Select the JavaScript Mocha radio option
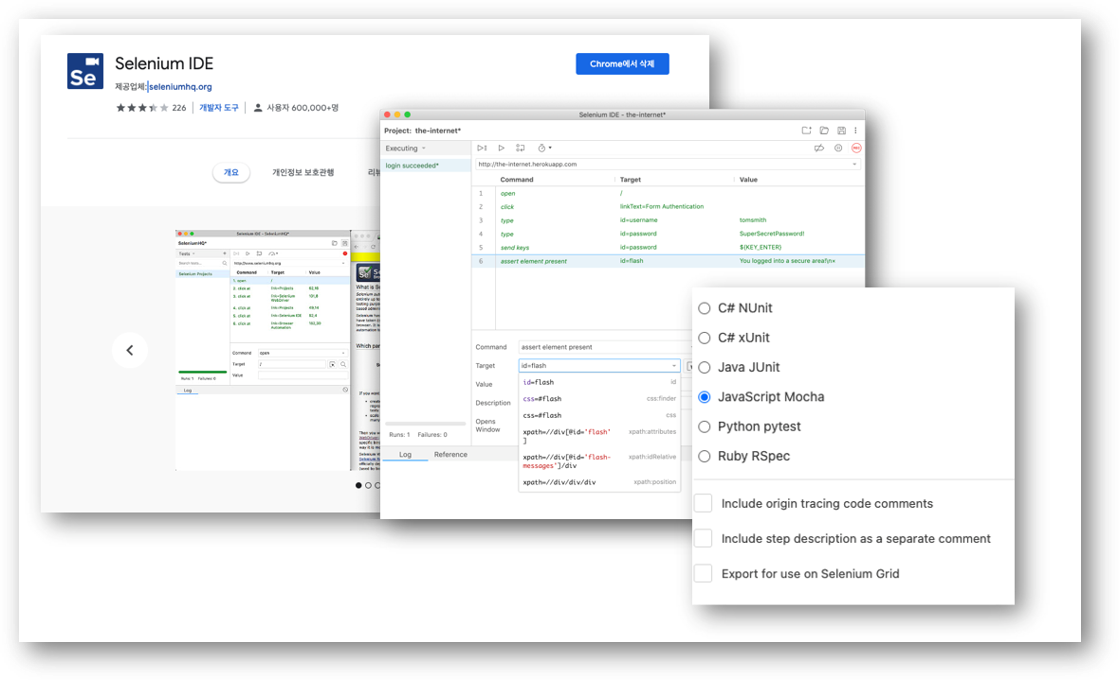This screenshot has height=680, width=1119. tap(704, 397)
